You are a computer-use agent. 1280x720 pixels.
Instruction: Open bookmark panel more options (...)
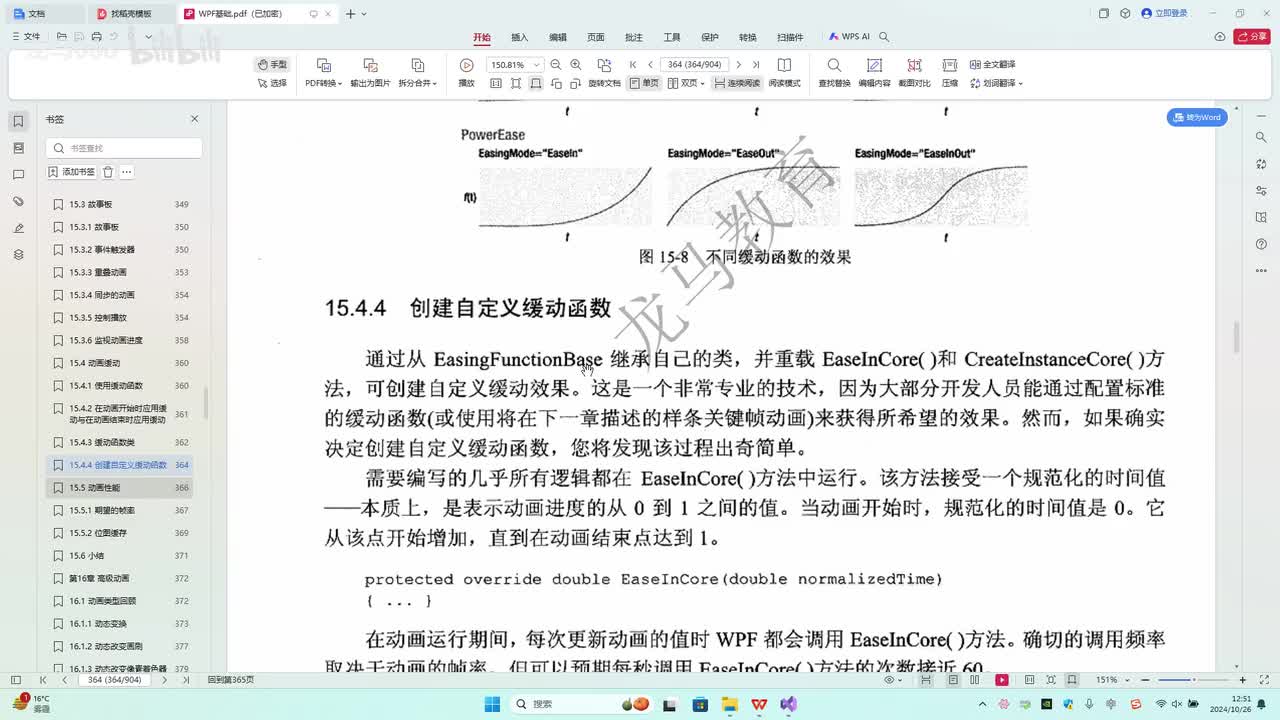coord(127,172)
